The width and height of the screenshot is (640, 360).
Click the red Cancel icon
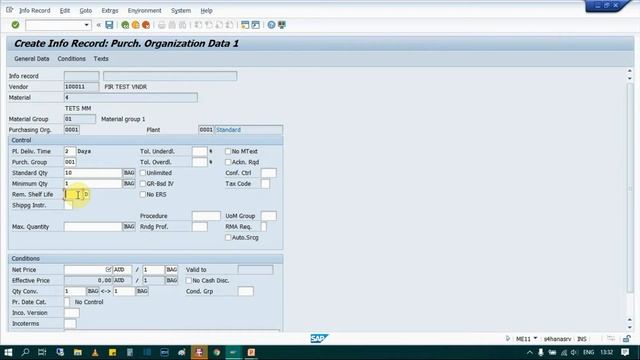(146, 25)
